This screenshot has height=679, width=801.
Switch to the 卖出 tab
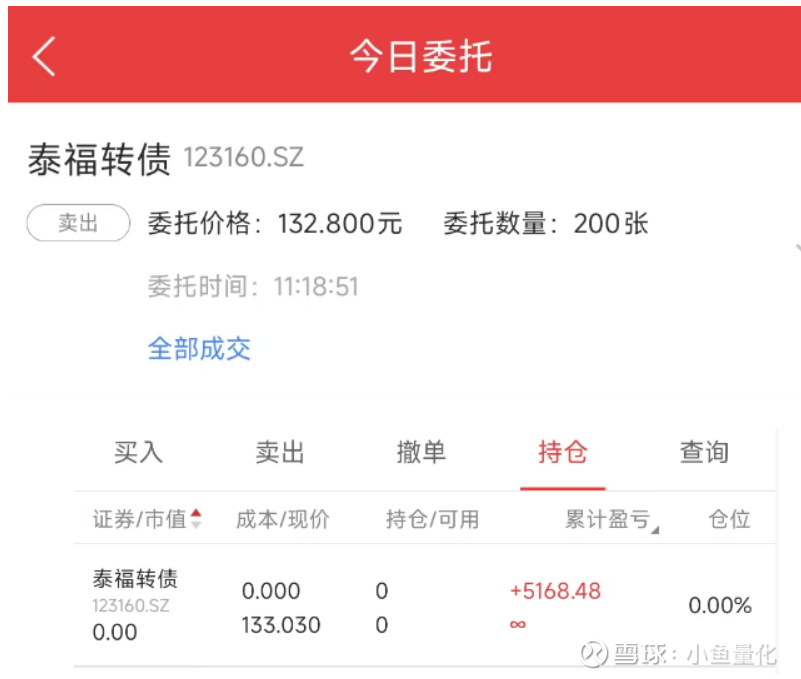[x=280, y=452]
